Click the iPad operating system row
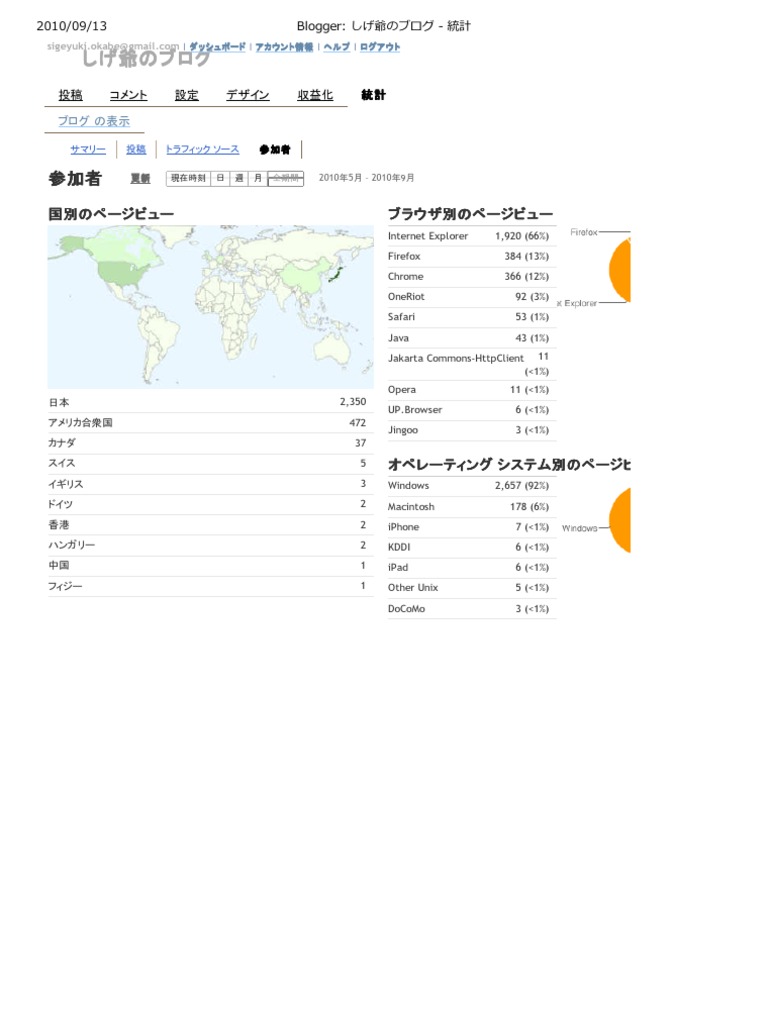This screenshot has height=1024, width=768. [472, 568]
